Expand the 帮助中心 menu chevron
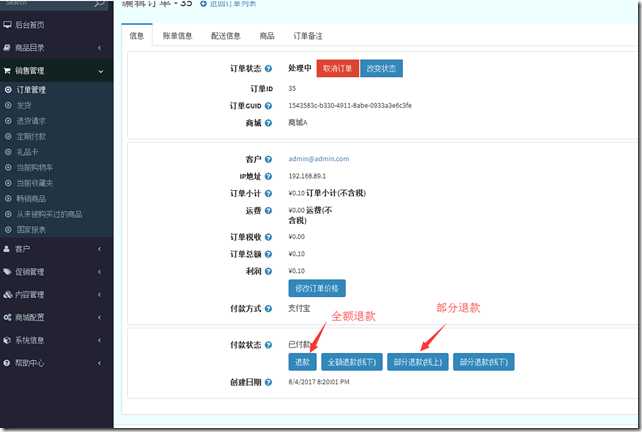The width and height of the screenshot is (642, 432). point(99,363)
